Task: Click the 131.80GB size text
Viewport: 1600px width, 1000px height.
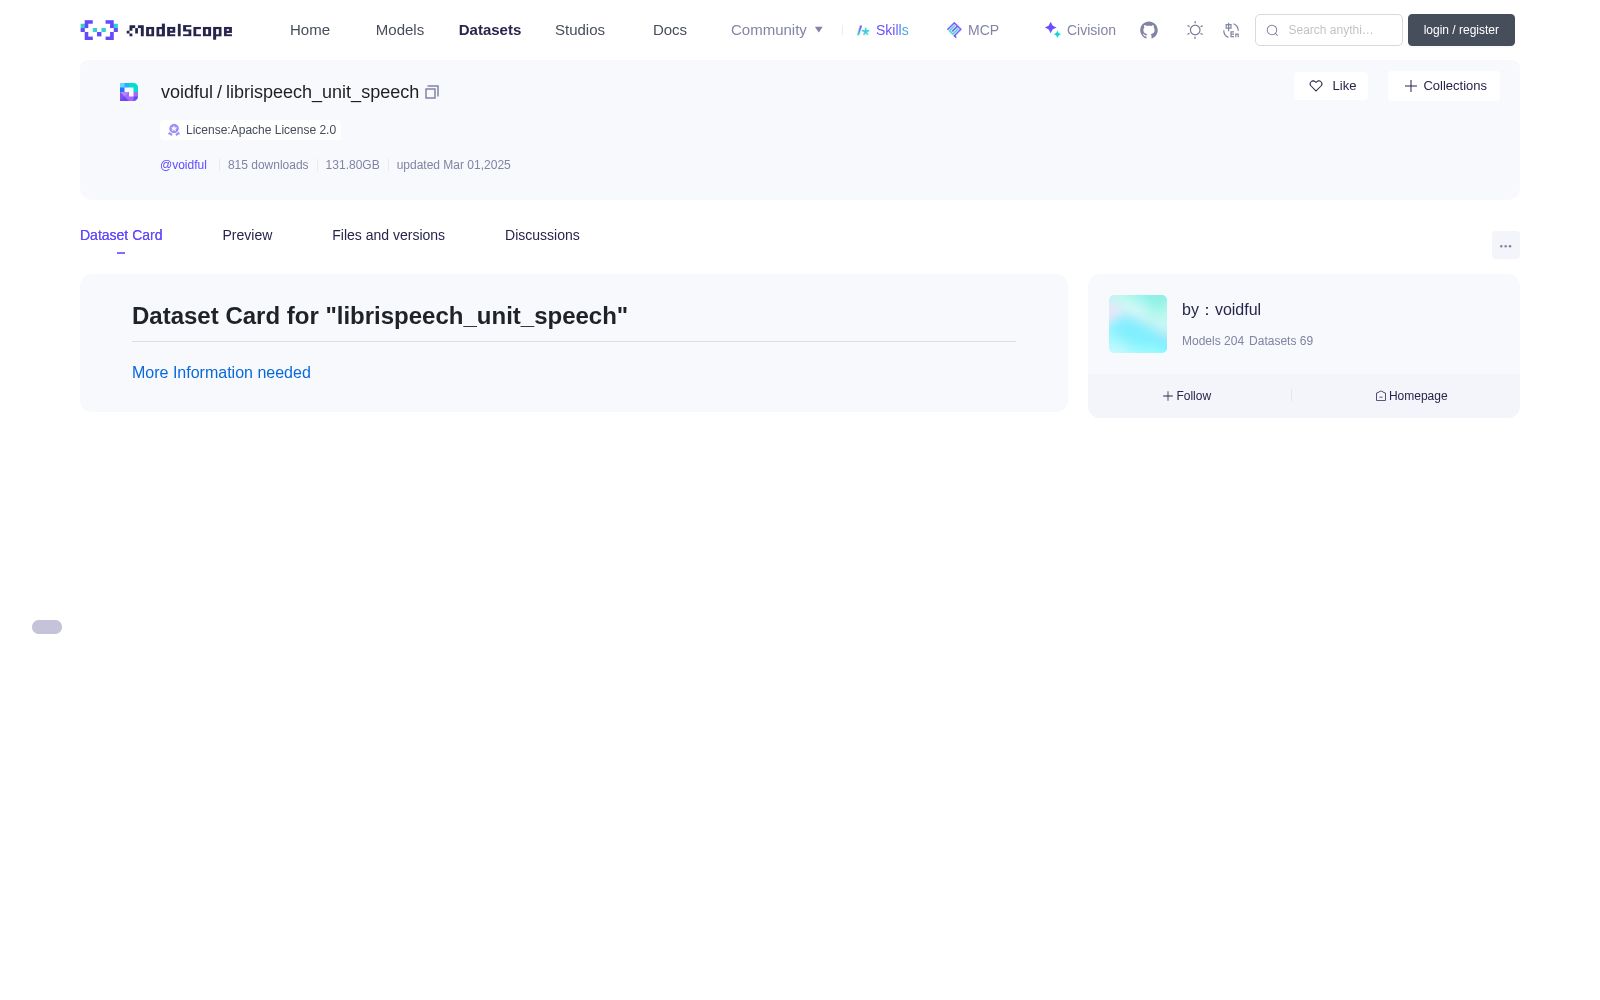Action: (x=352, y=165)
